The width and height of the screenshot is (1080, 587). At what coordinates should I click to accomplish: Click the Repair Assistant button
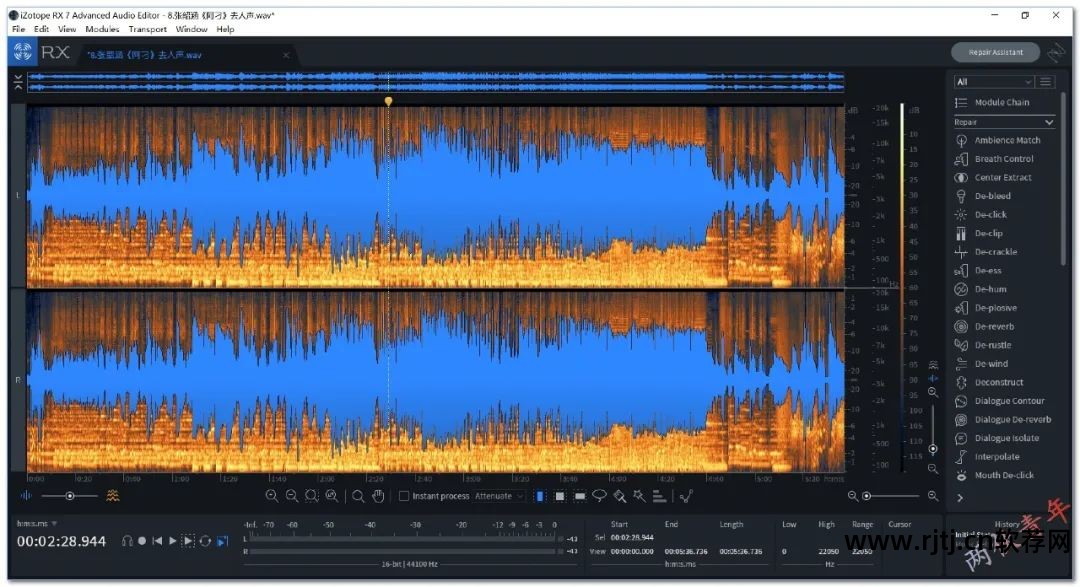coord(995,52)
